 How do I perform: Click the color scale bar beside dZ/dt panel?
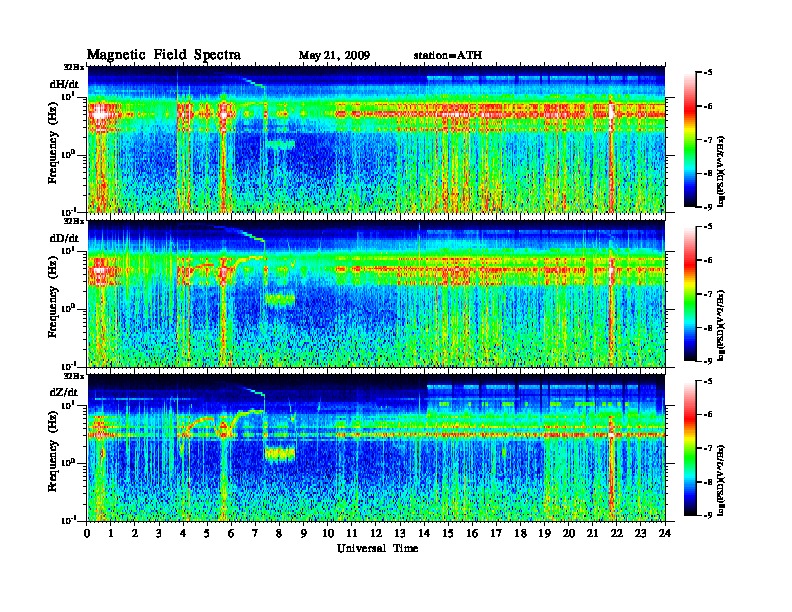[689, 448]
